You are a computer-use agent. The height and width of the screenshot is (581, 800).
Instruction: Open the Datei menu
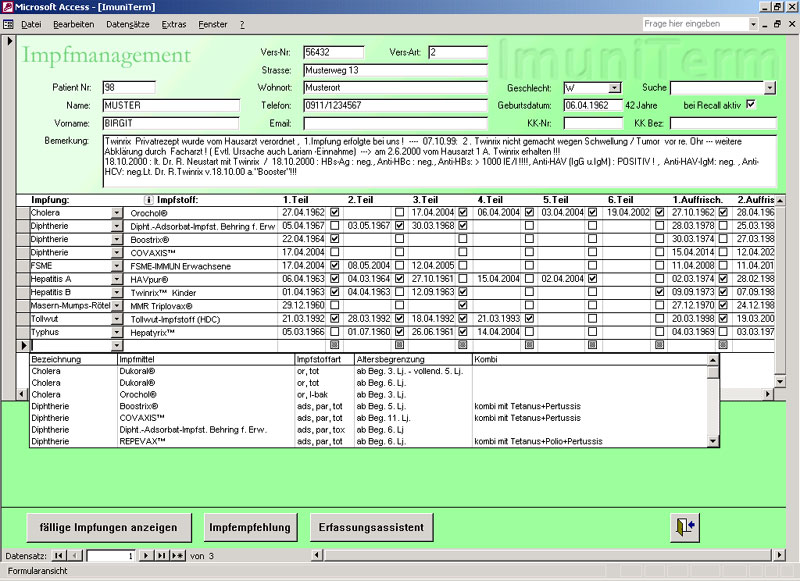(x=31, y=24)
